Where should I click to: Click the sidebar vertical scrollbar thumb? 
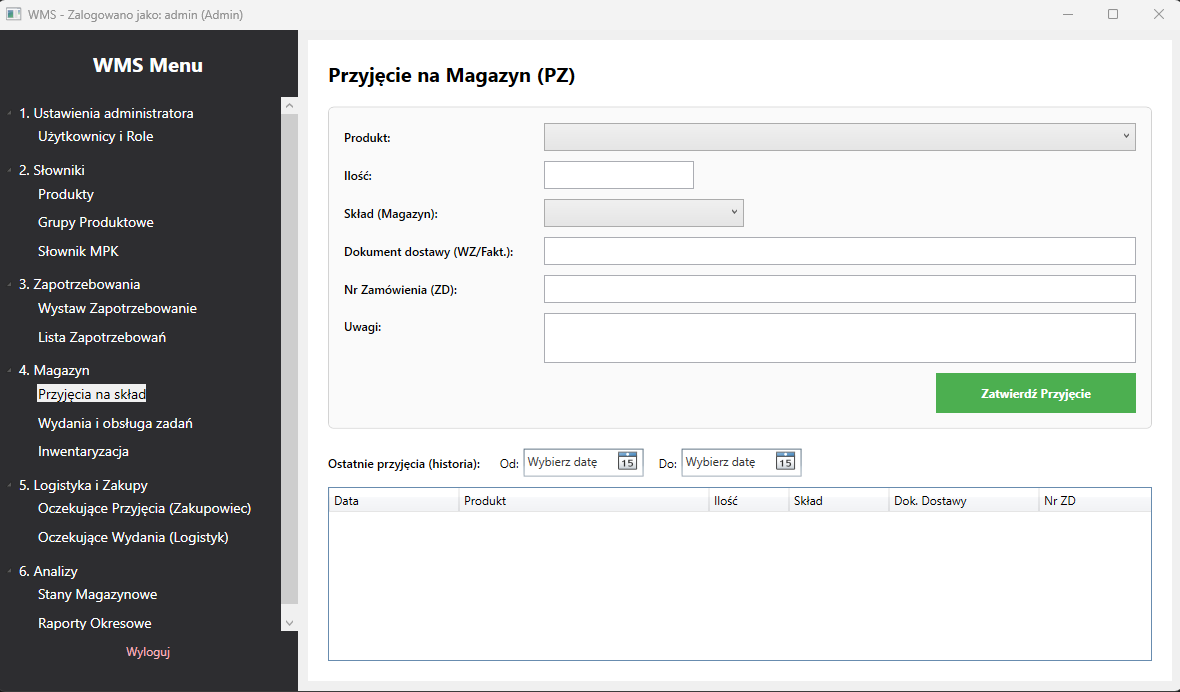click(x=289, y=360)
